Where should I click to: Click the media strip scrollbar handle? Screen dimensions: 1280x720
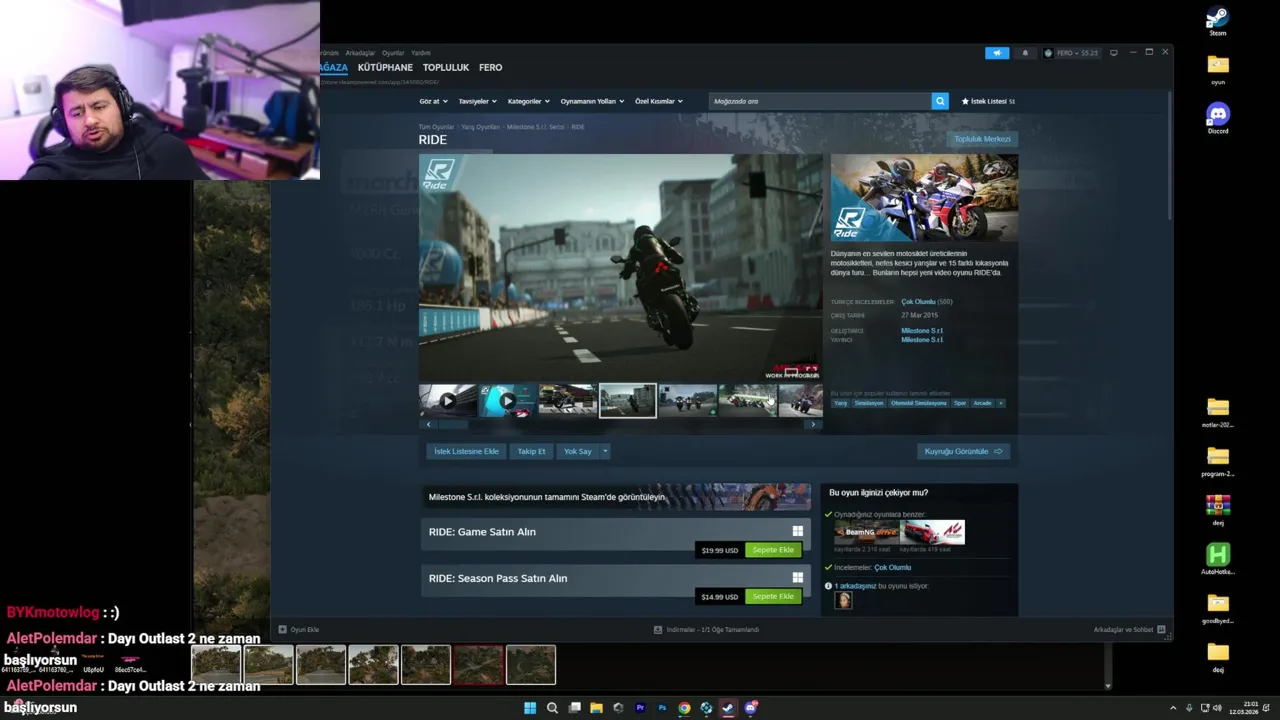coord(455,424)
